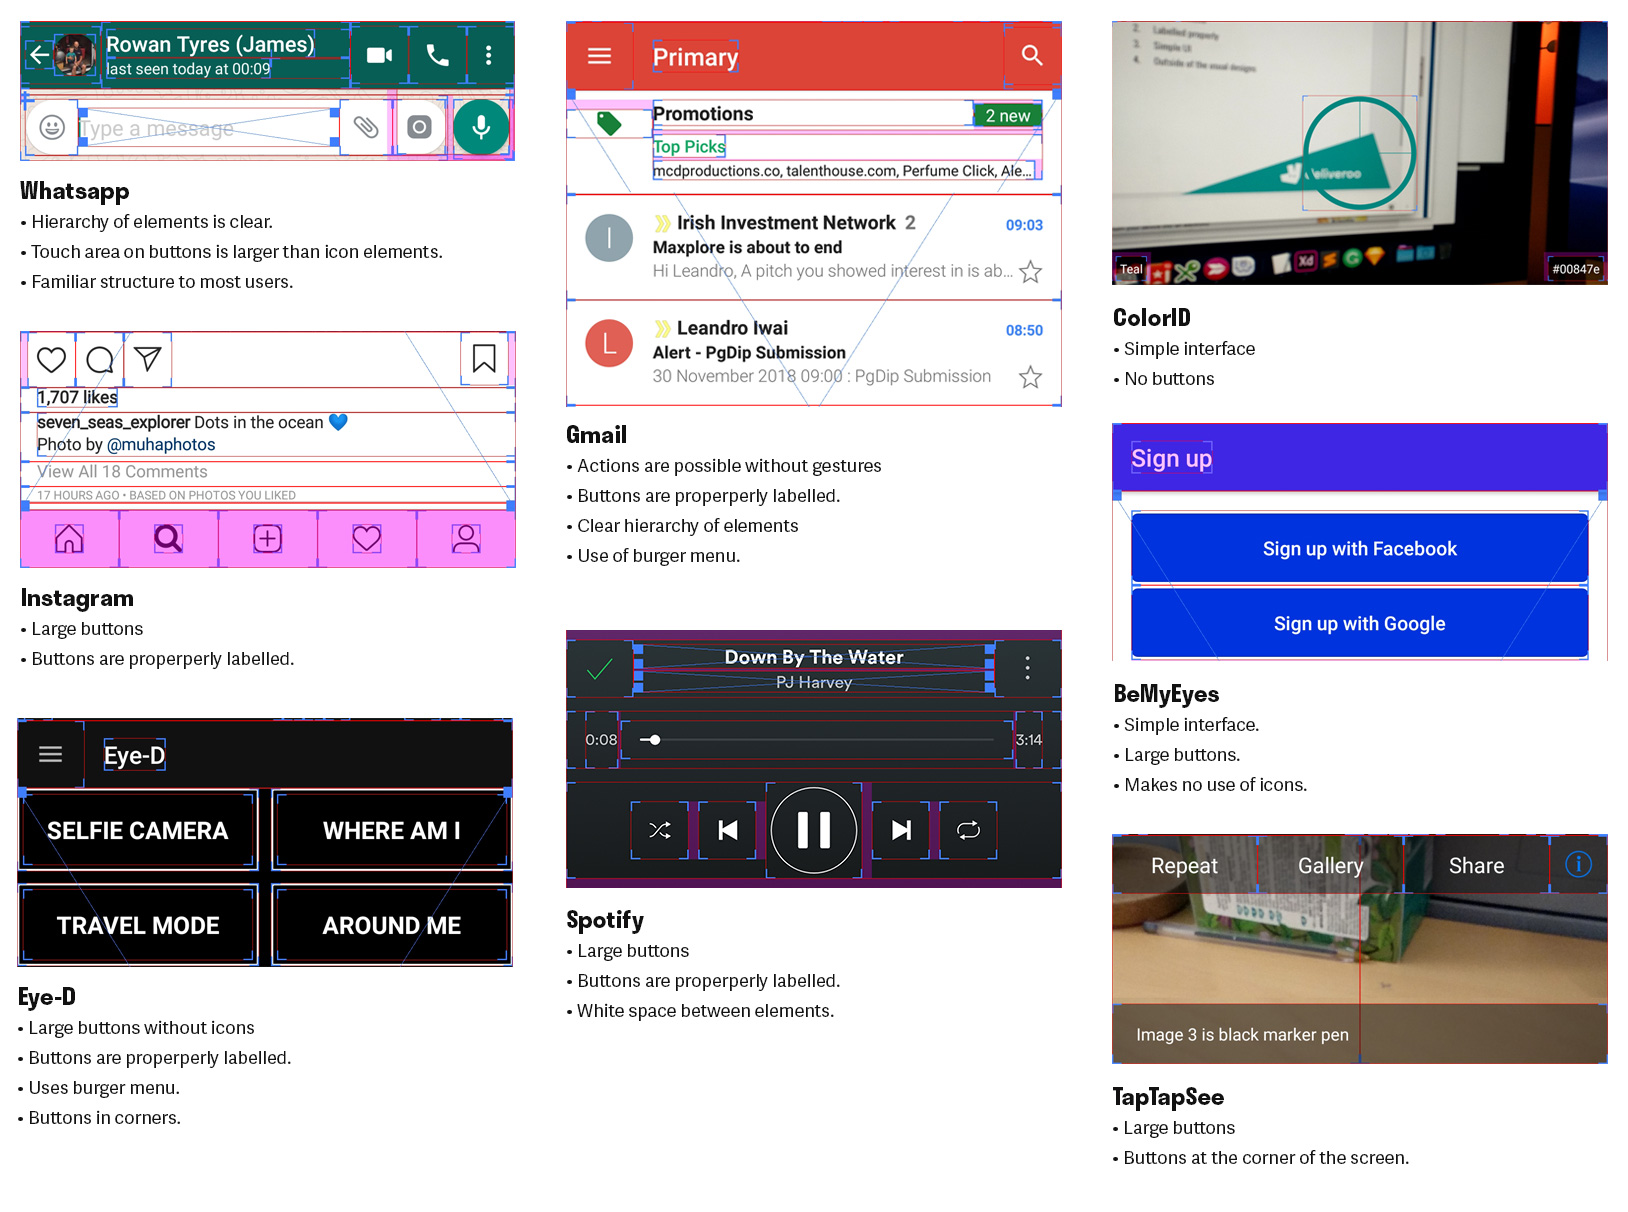Start a WhatsApp video call

379,55
